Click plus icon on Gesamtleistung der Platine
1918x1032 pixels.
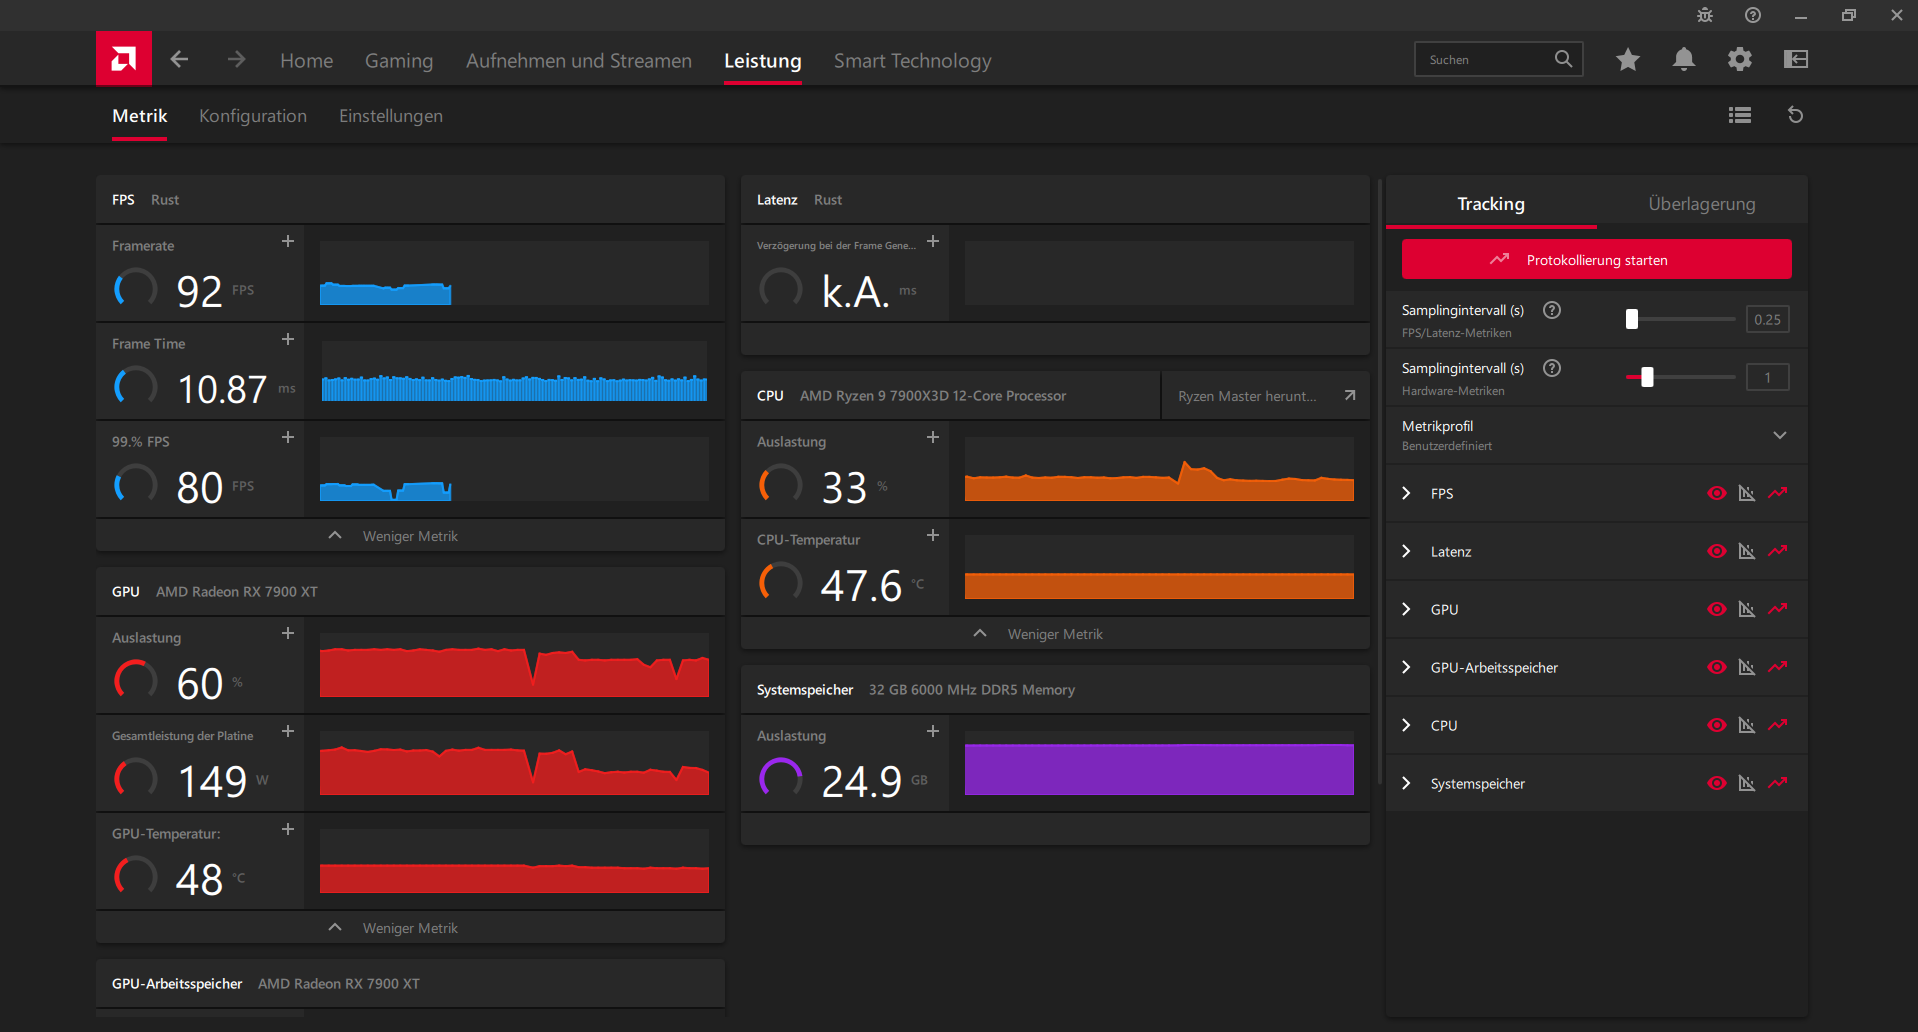288,731
